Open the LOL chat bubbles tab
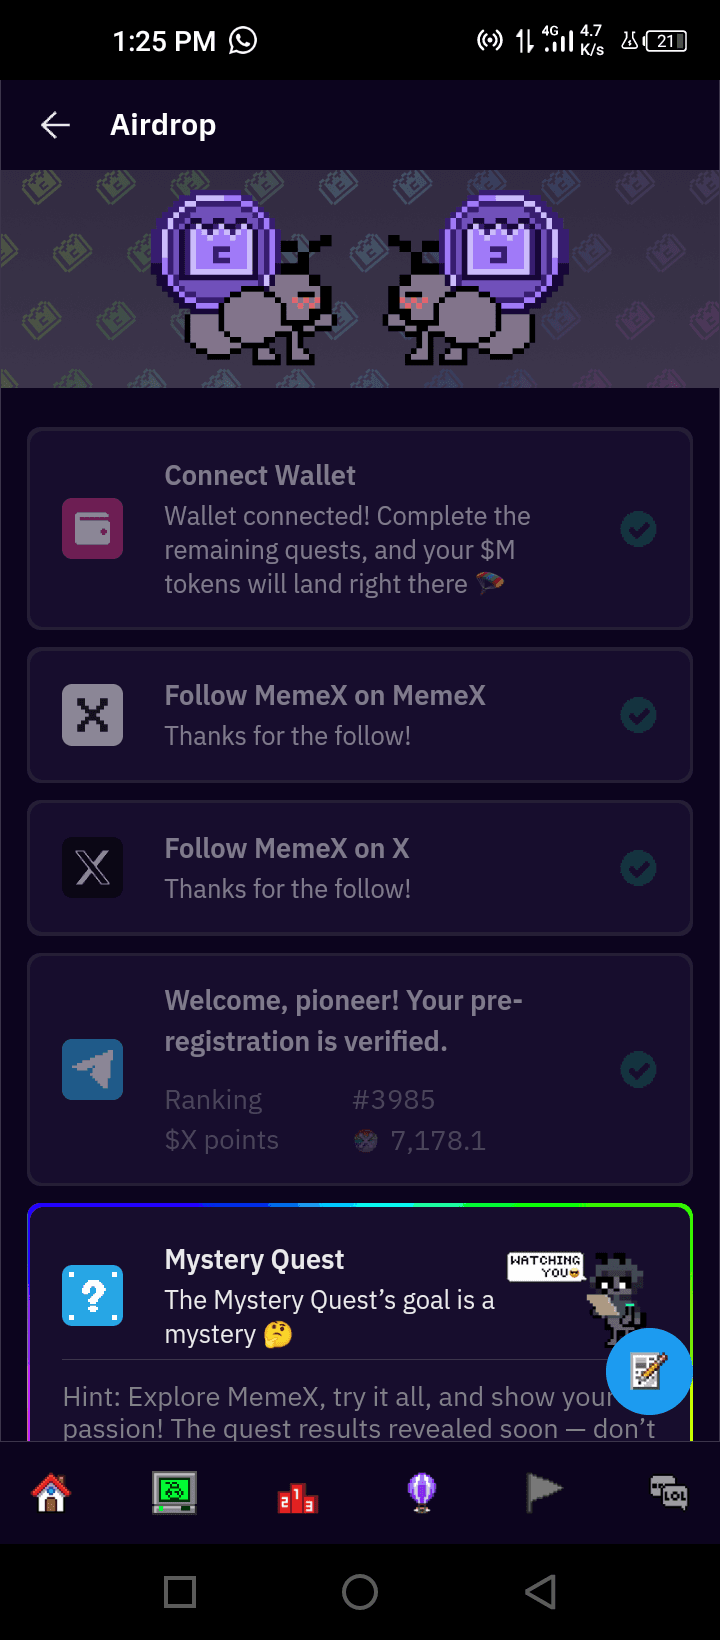The width and height of the screenshot is (720, 1640). click(668, 1493)
